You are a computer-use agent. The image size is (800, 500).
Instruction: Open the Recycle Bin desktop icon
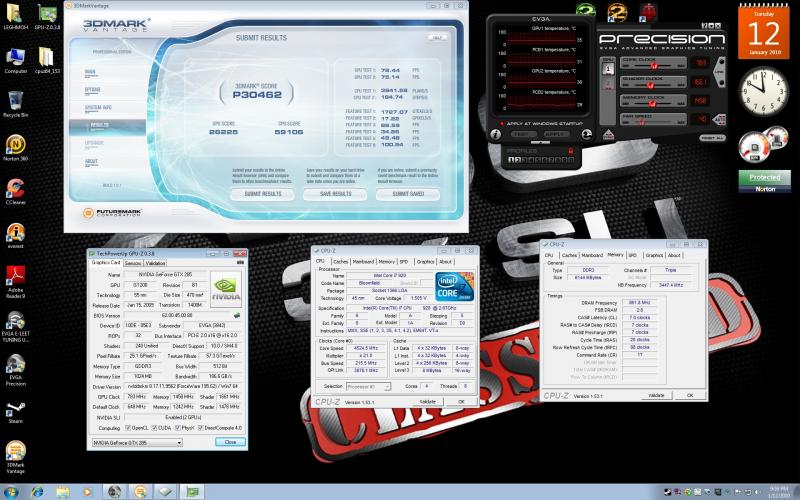pos(15,104)
